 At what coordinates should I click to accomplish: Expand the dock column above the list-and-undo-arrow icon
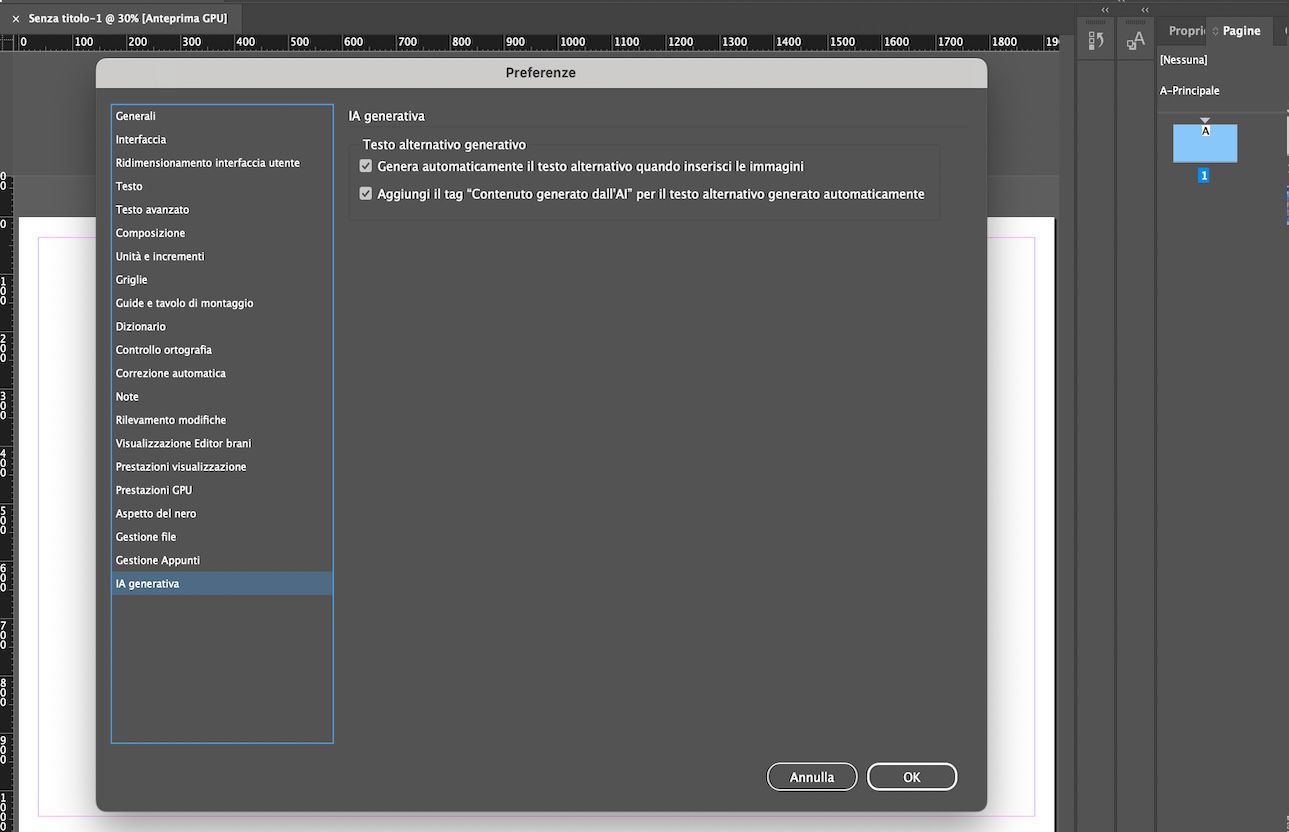(1105, 10)
